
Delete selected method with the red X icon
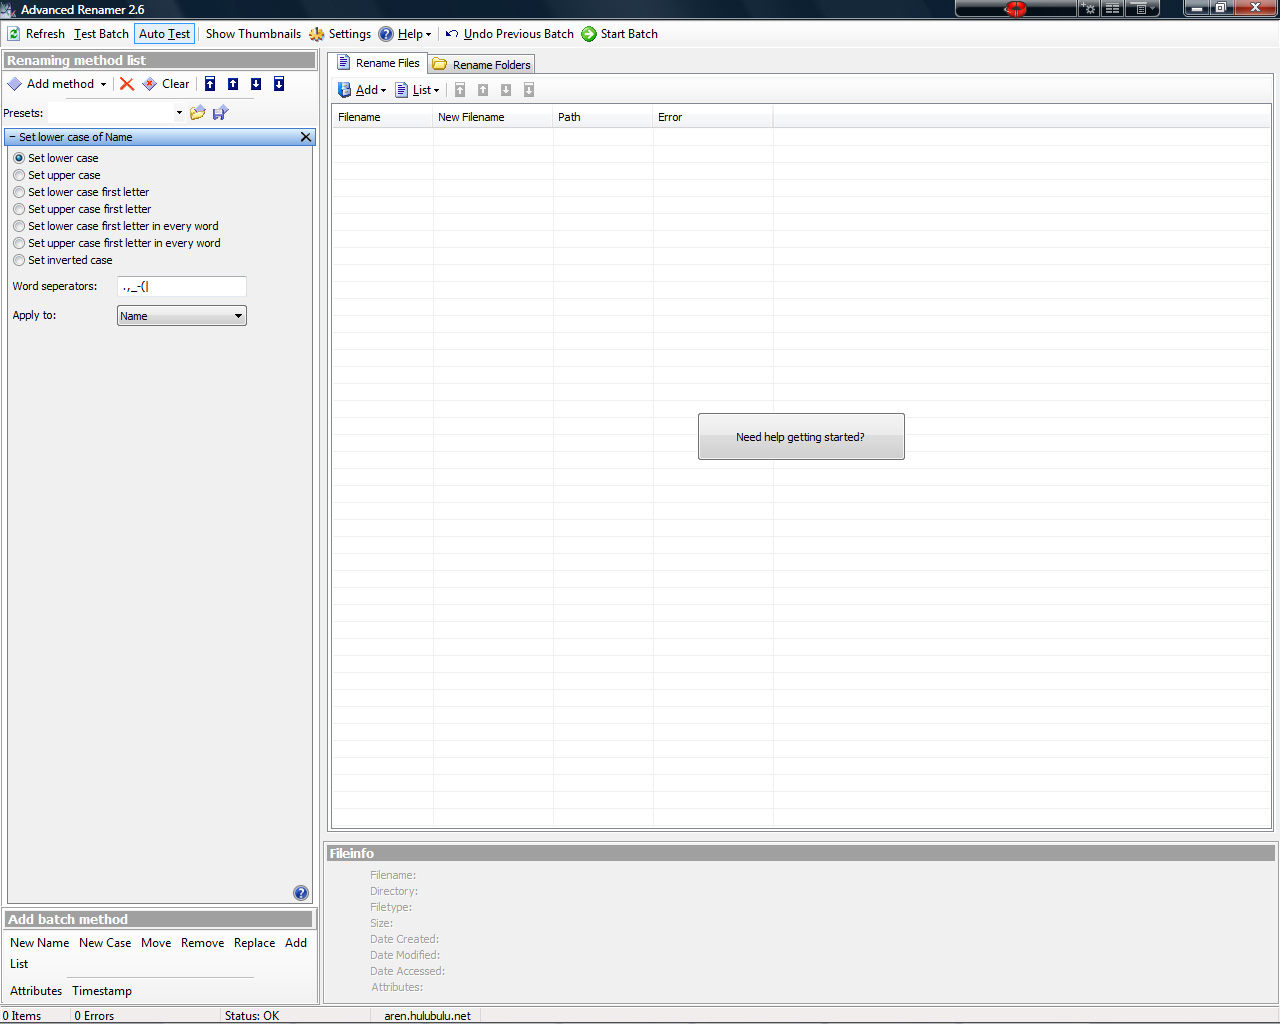click(x=127, y=84)
